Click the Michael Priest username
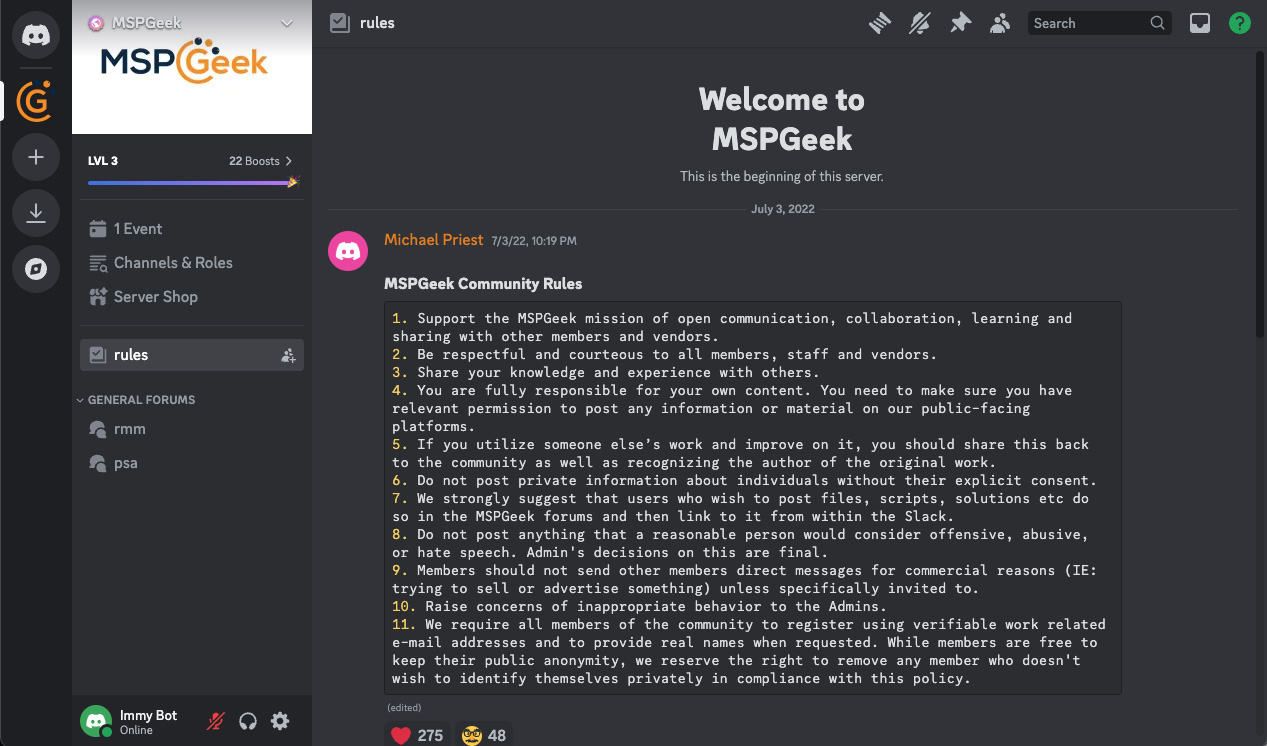Image resolution: width=1267 pixels, height=746 pixels. pyautogui.click(x=434, y=240)
